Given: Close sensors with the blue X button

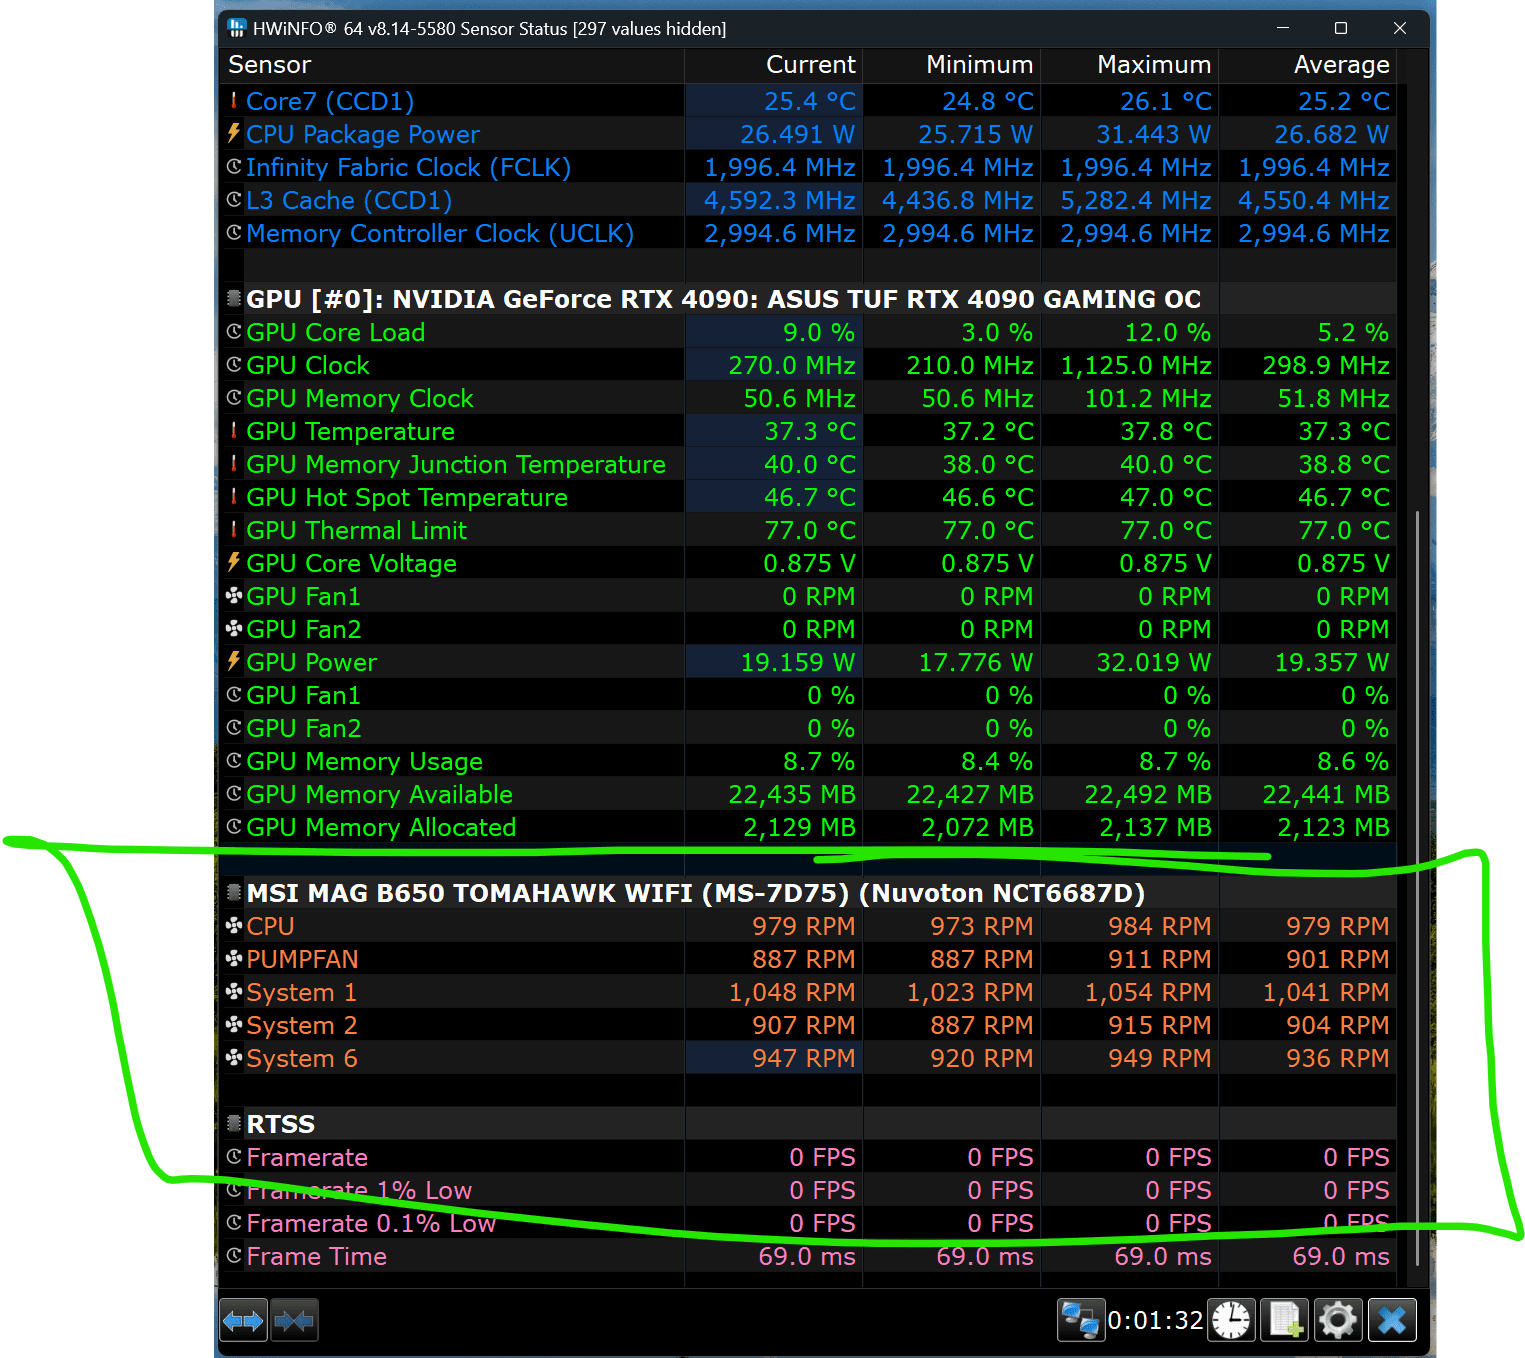Looking at the screenshot, I should pyautogui.click(x=1392, y=1321).
